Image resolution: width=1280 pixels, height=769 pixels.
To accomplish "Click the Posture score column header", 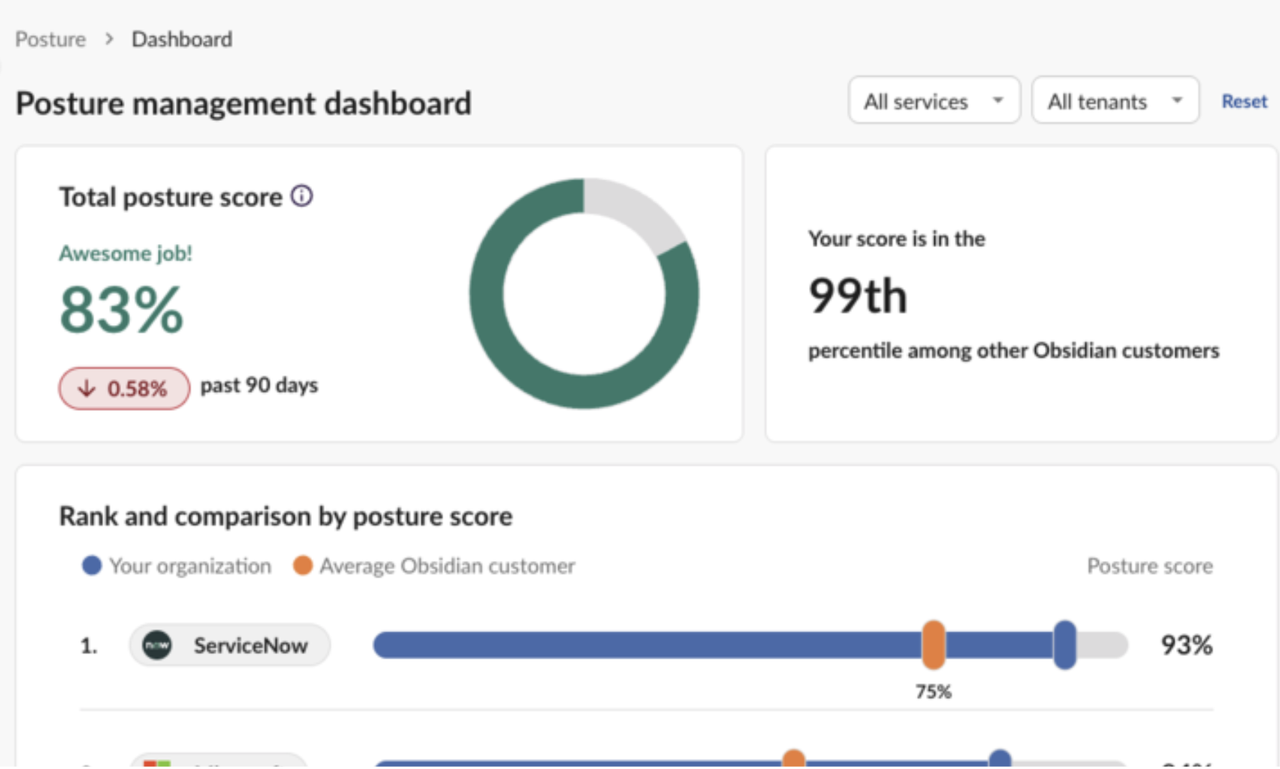I will tap(1150, 566).
